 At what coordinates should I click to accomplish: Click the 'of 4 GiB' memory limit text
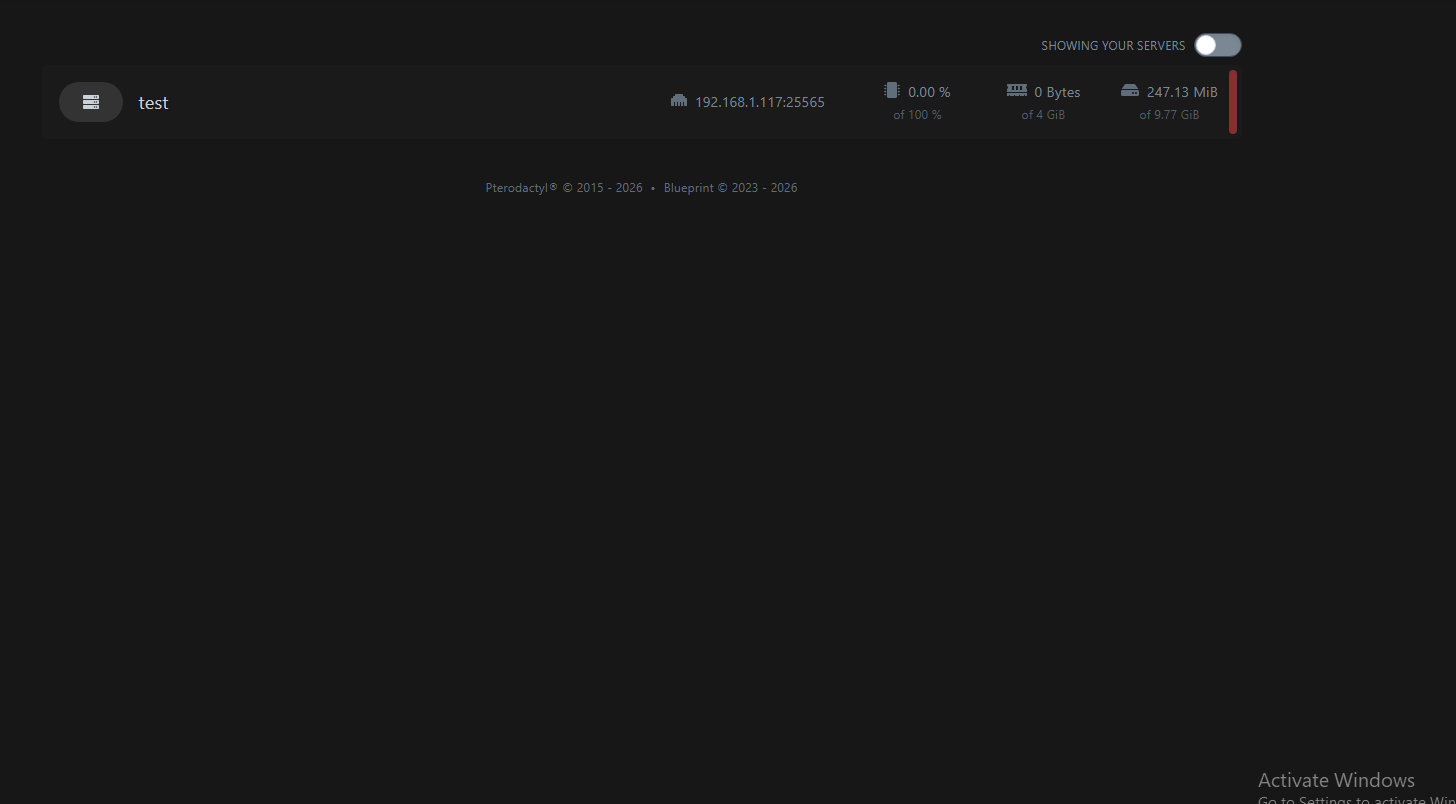click(1043, 115)
